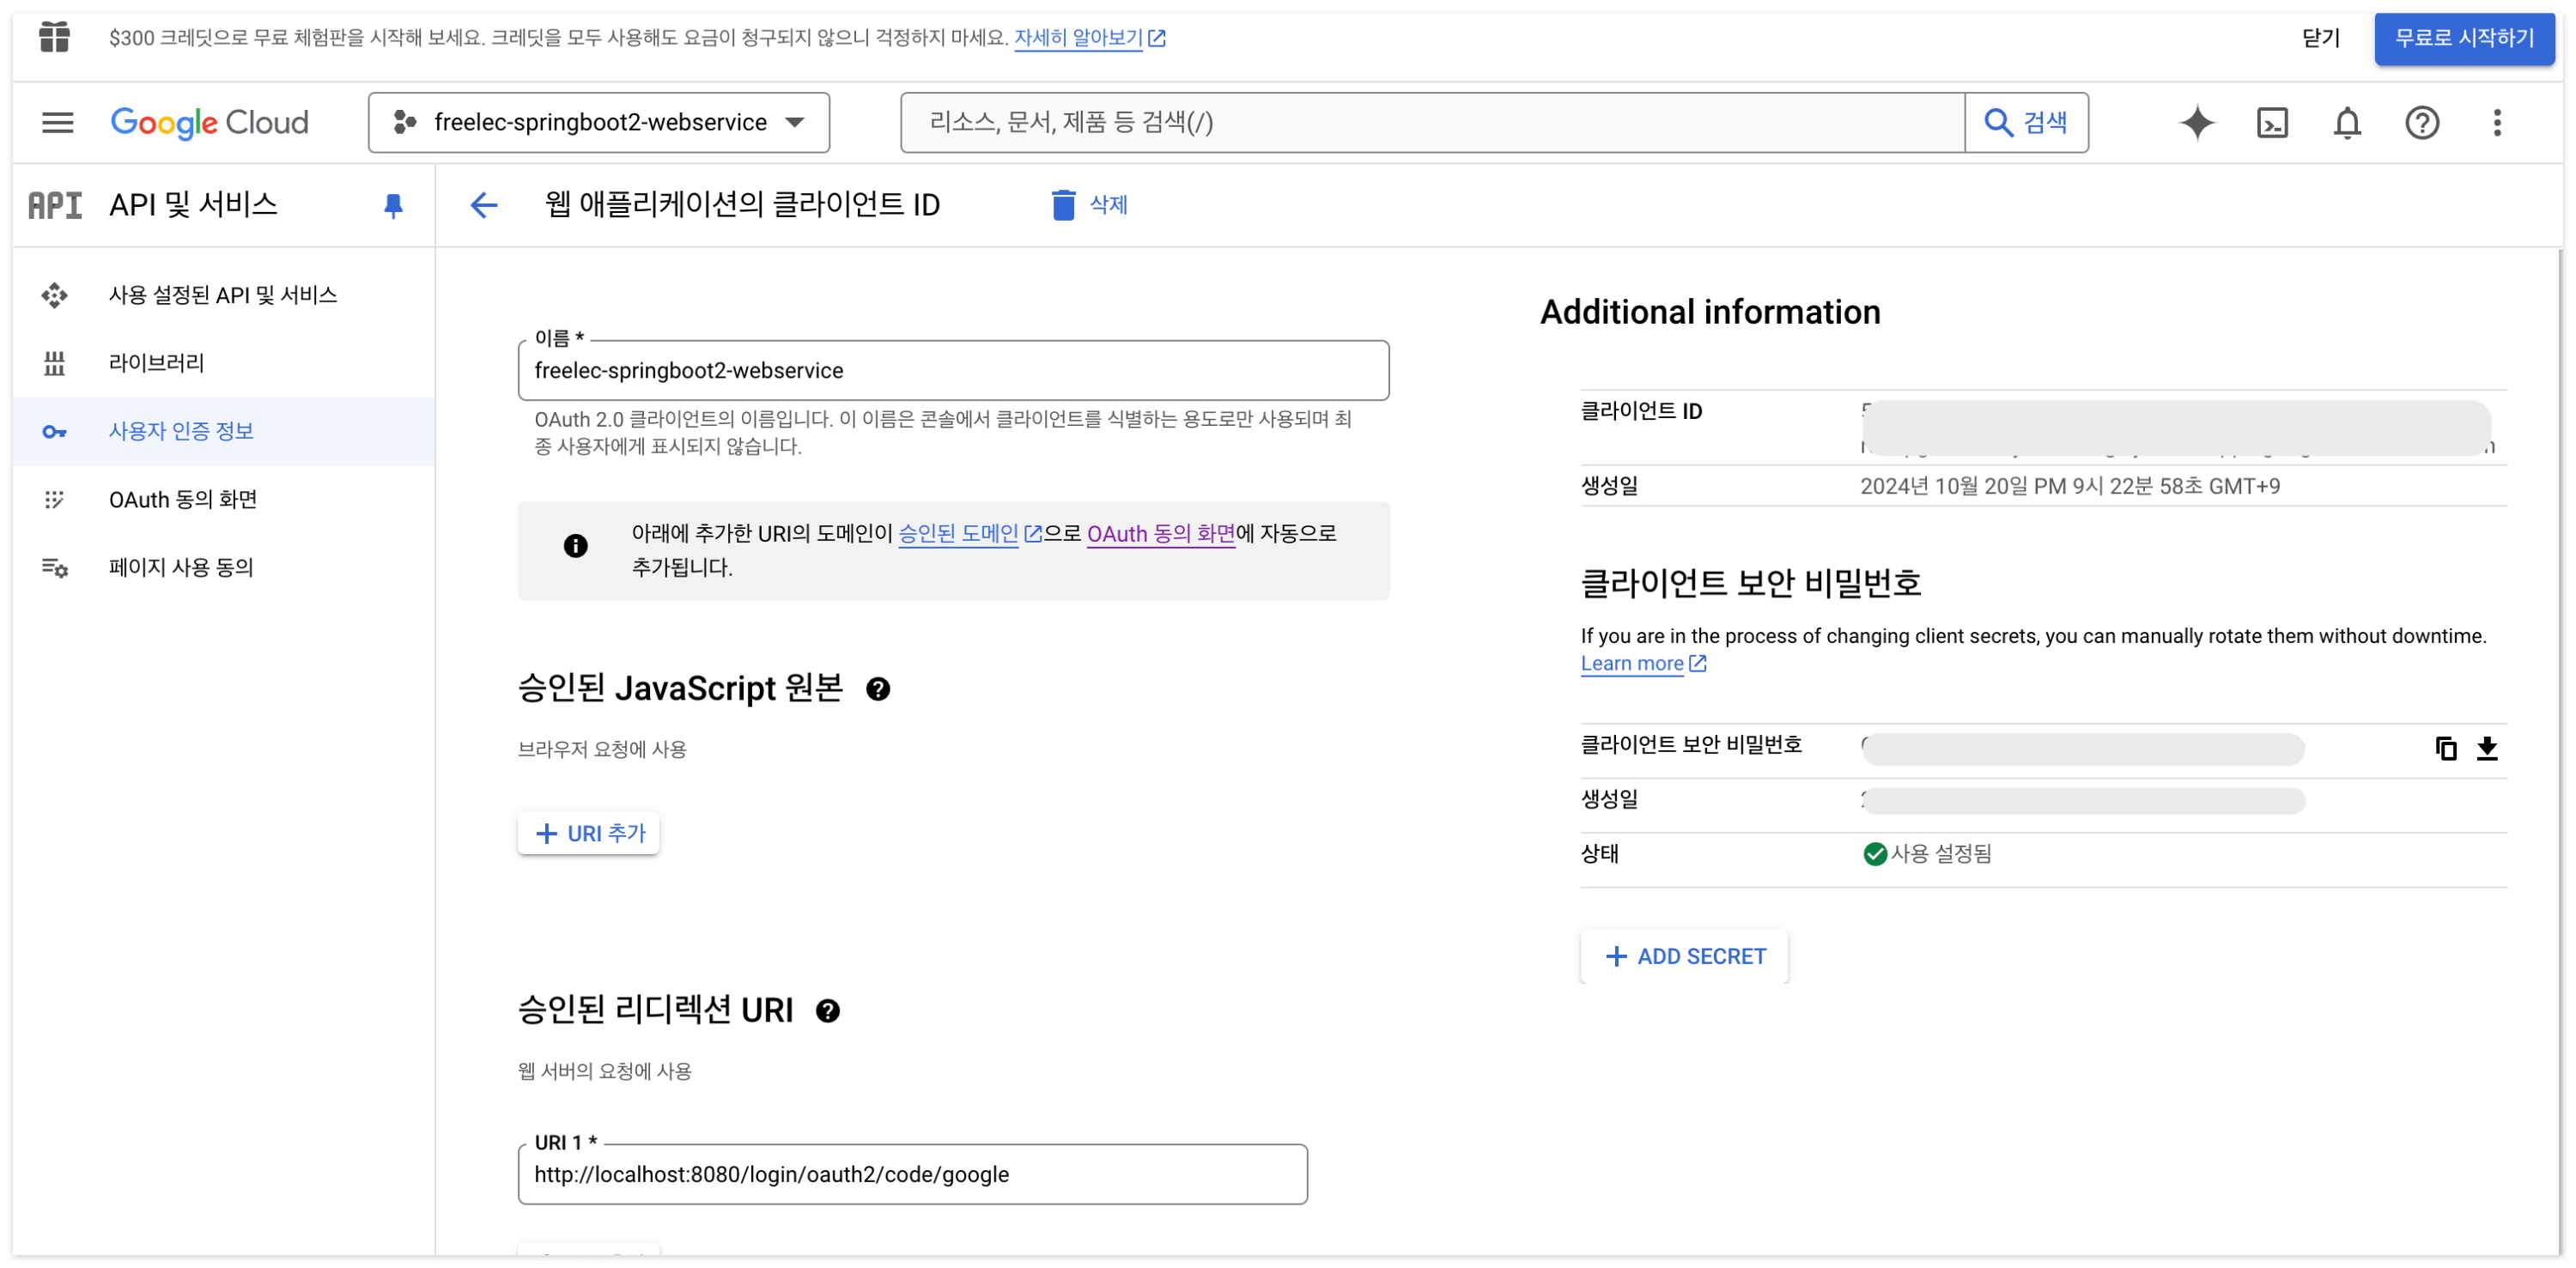Select 라이브러리 in the sidebar
This screenshot has height=1268, width=2576.
(x=156, y=363)
